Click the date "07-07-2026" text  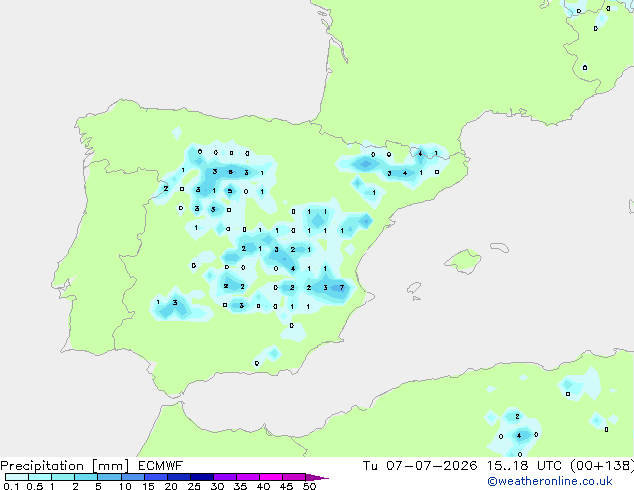click(431, 466)
